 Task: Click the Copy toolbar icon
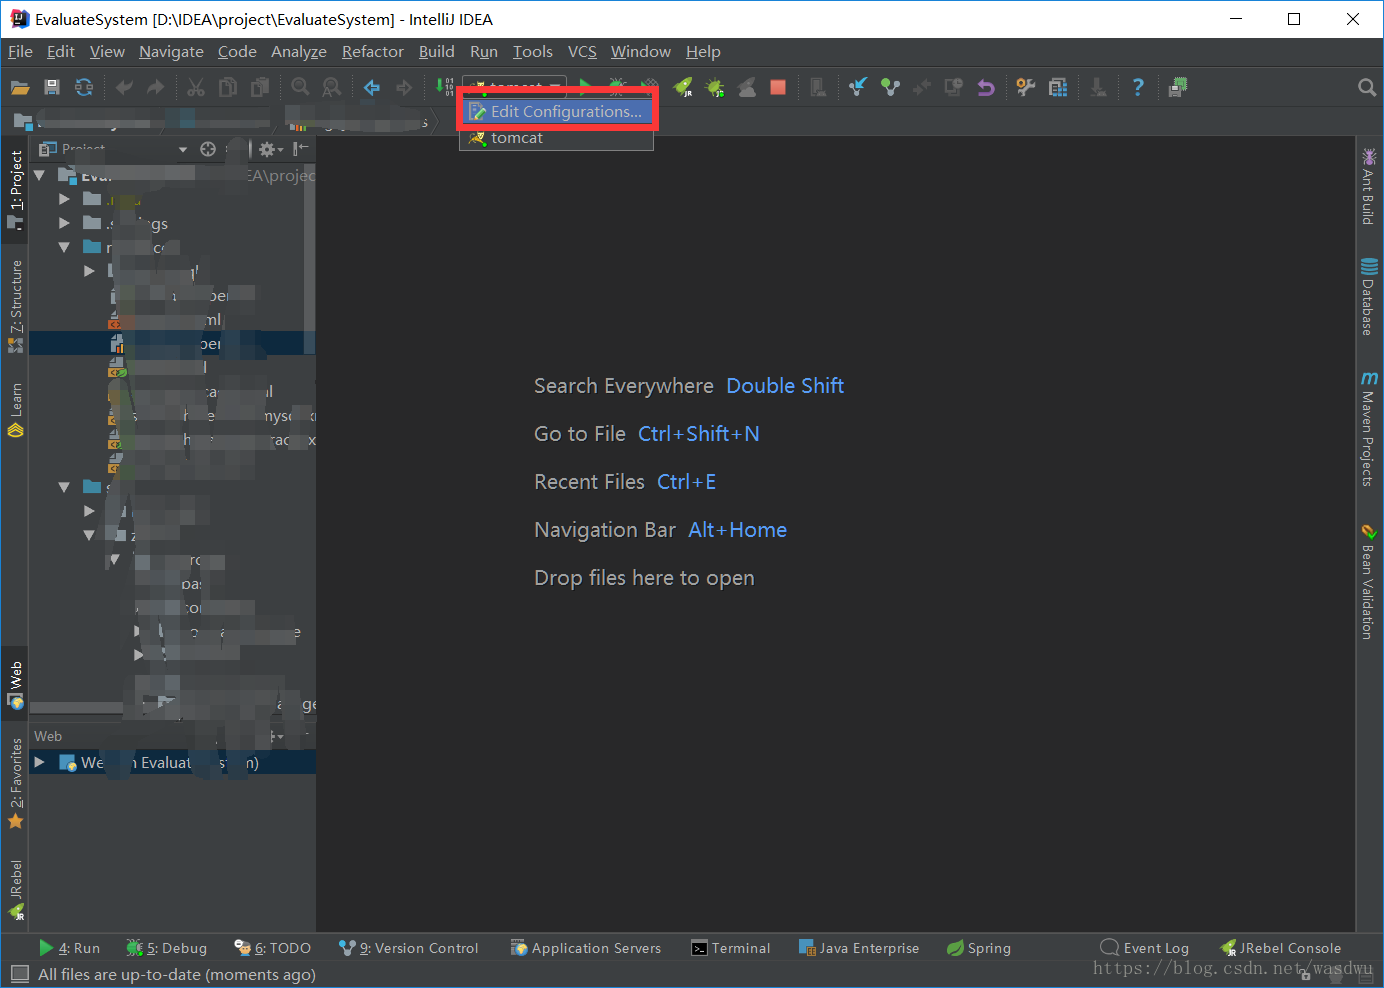pos(228,88)
